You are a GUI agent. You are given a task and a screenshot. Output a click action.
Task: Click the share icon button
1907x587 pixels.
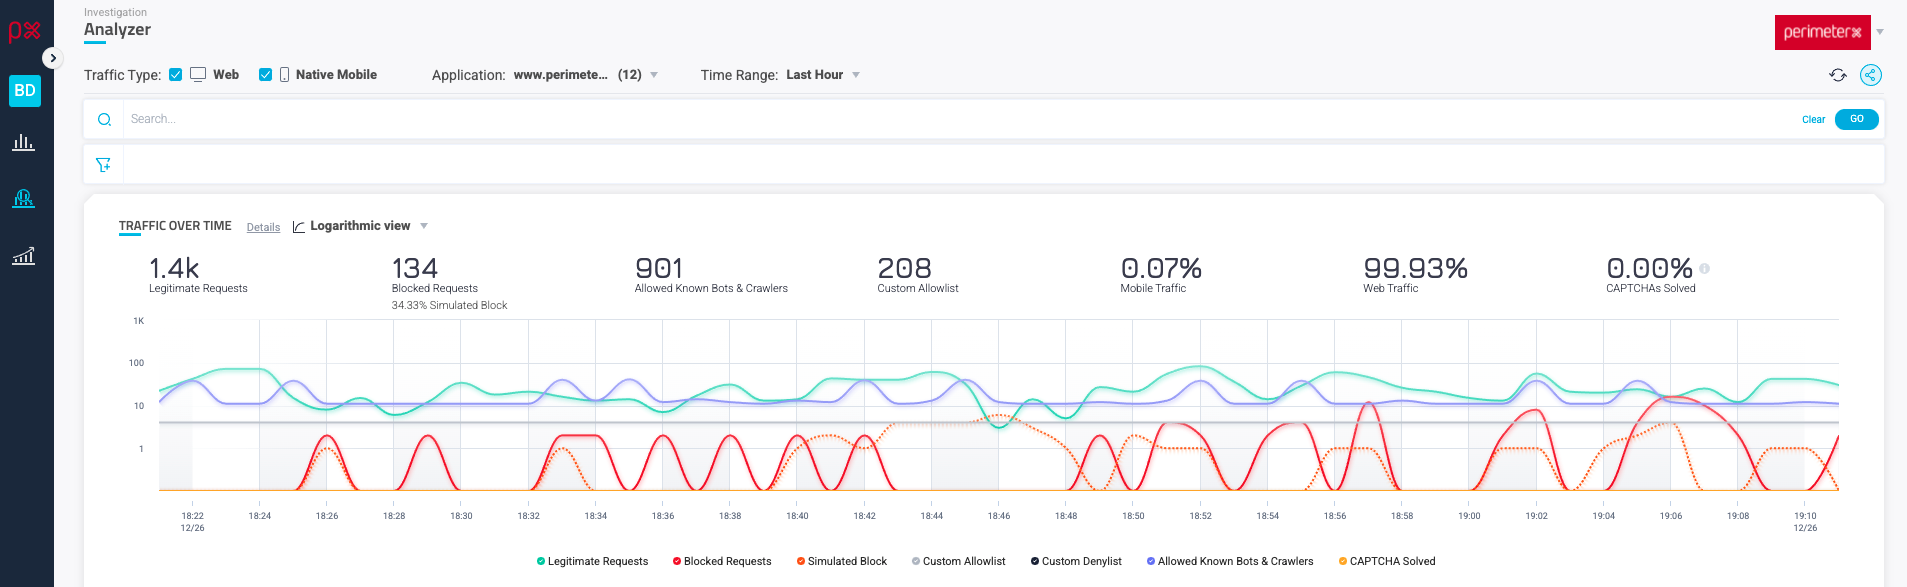click(x=1870, y=75)
